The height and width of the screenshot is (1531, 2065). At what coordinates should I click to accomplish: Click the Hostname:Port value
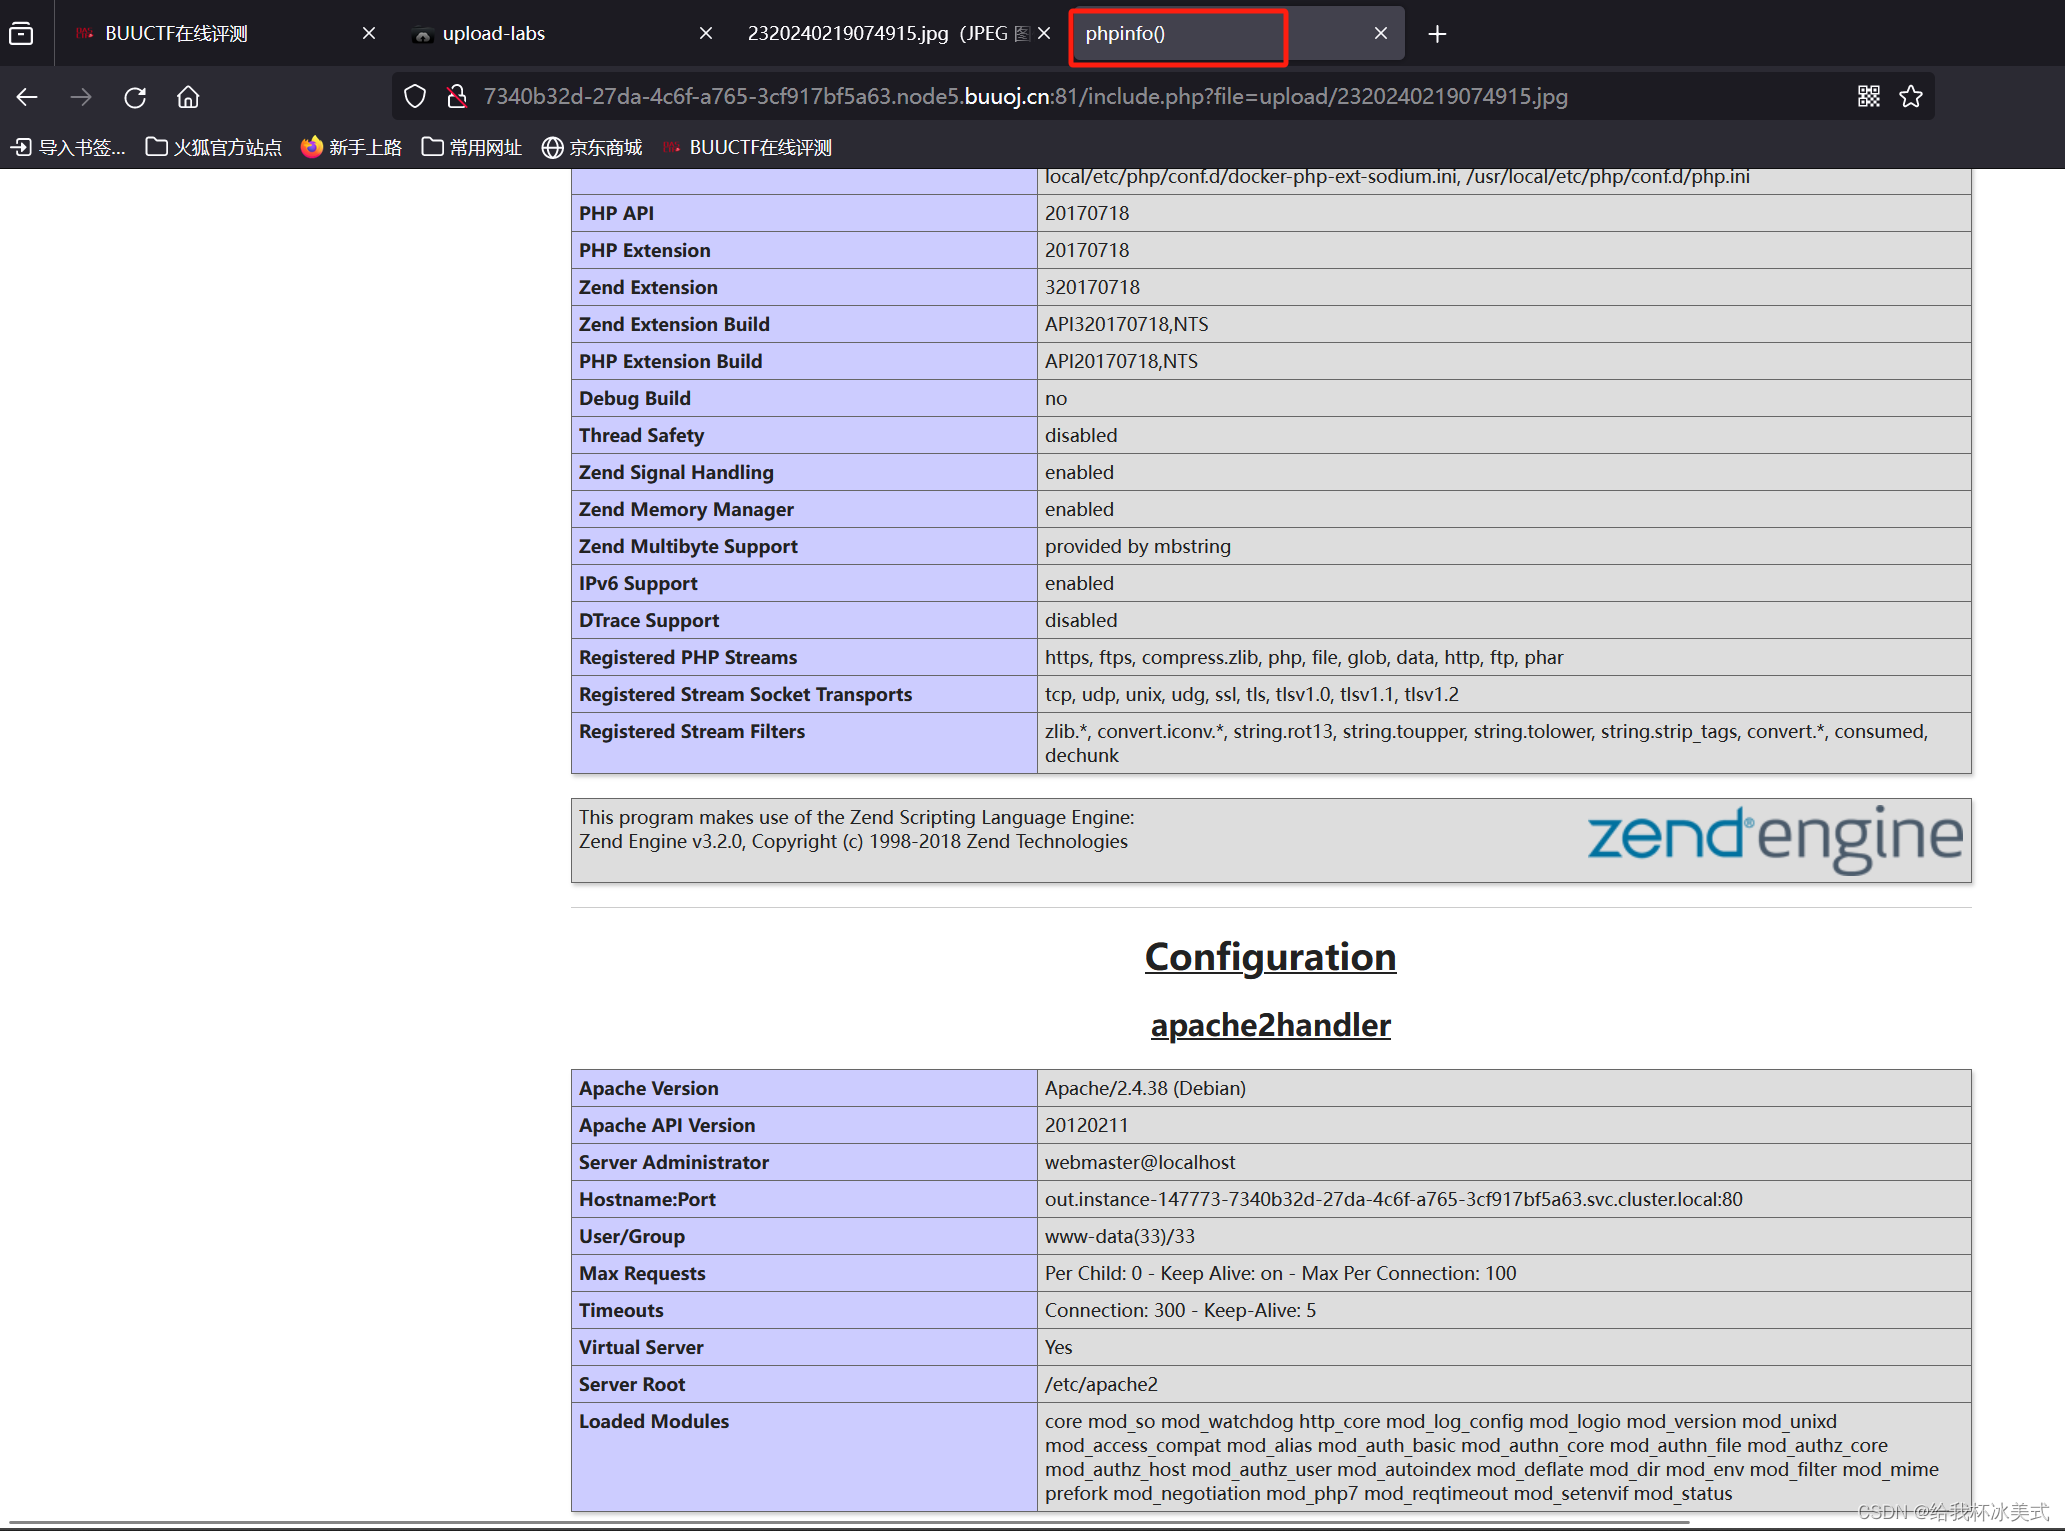(x=1393, y=1199)
